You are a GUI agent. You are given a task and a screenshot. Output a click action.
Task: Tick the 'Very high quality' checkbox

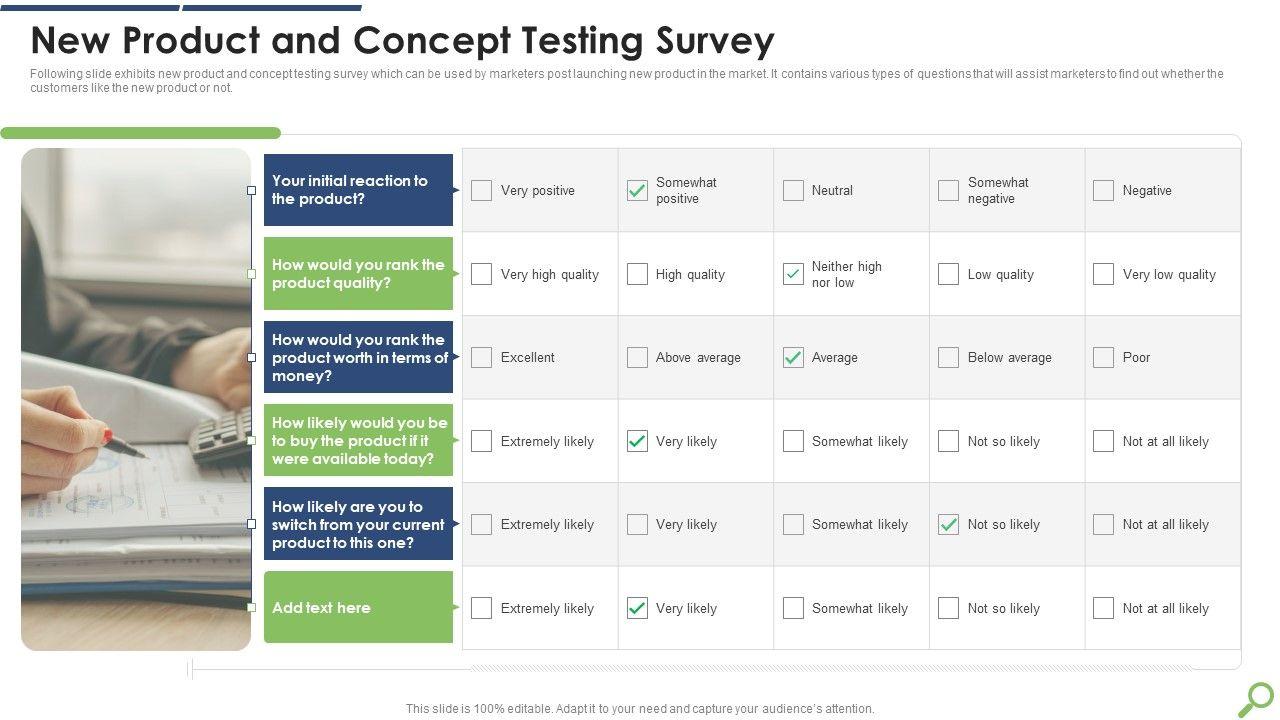click(482, 274)
